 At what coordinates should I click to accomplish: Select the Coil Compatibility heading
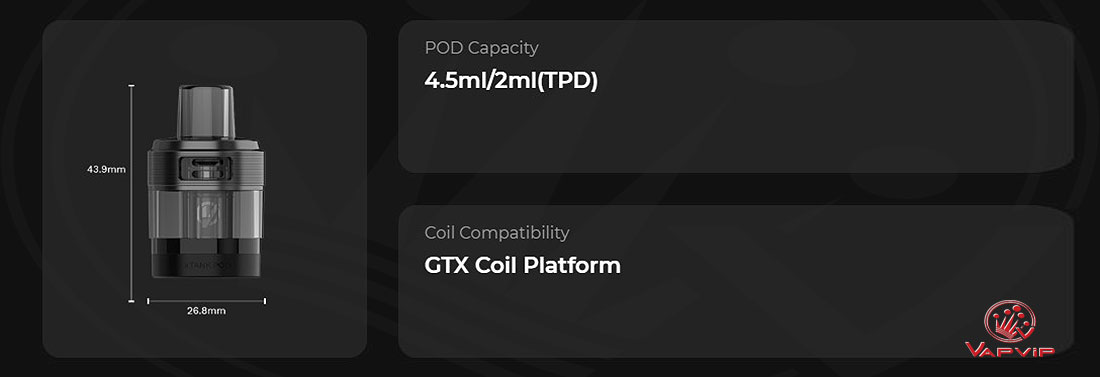(497, 232)
